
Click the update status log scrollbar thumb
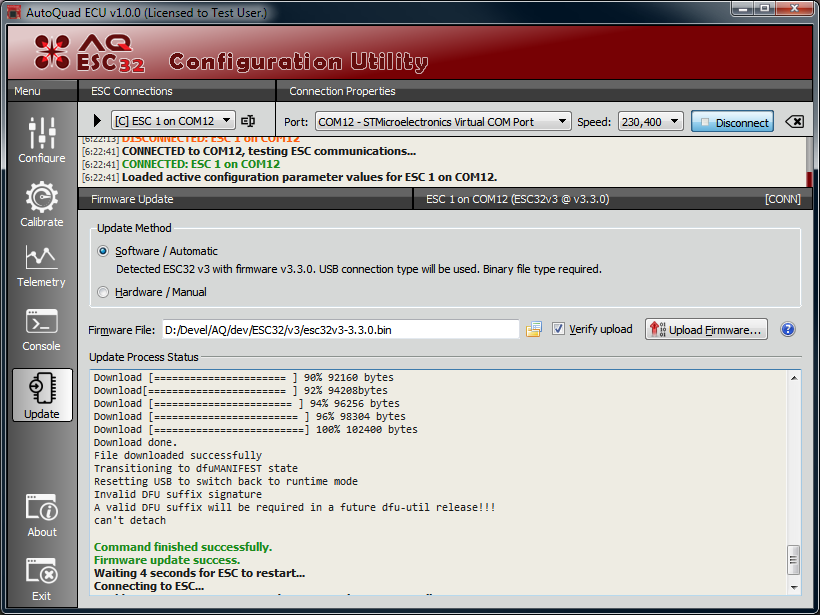(794, 560)
